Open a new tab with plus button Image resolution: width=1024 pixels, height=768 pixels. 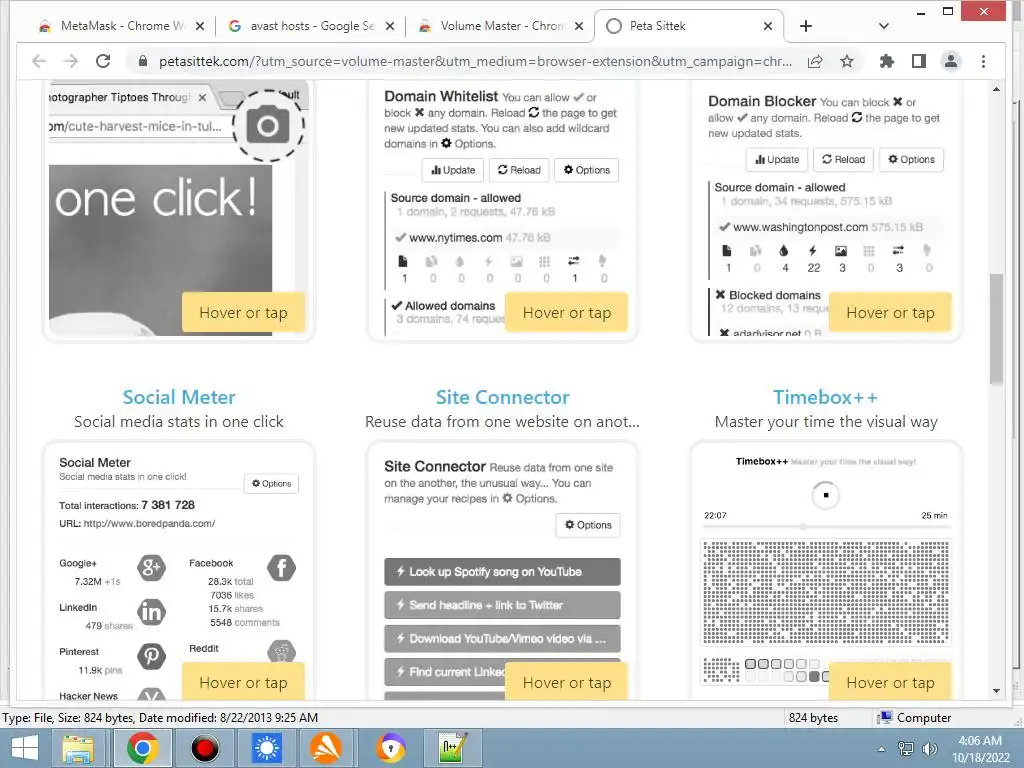(806, 26)
